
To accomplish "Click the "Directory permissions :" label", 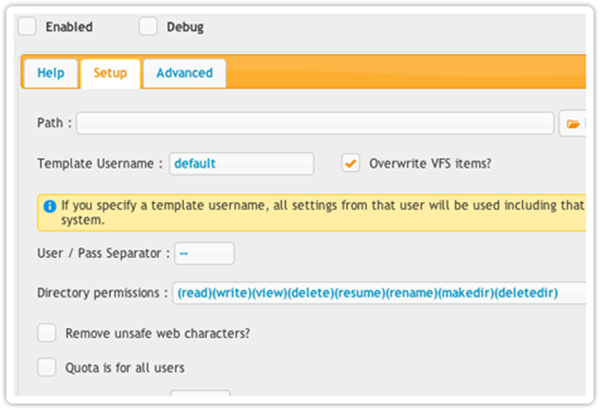I will [x=102, y=293].
